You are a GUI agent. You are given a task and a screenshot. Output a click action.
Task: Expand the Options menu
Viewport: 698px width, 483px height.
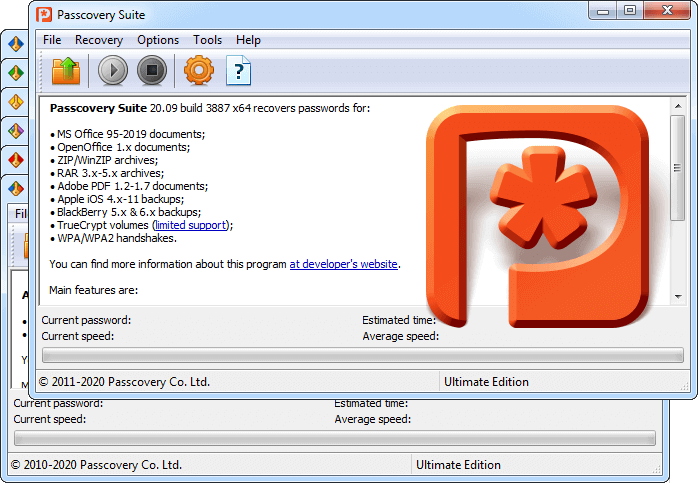tap(158, 40)
